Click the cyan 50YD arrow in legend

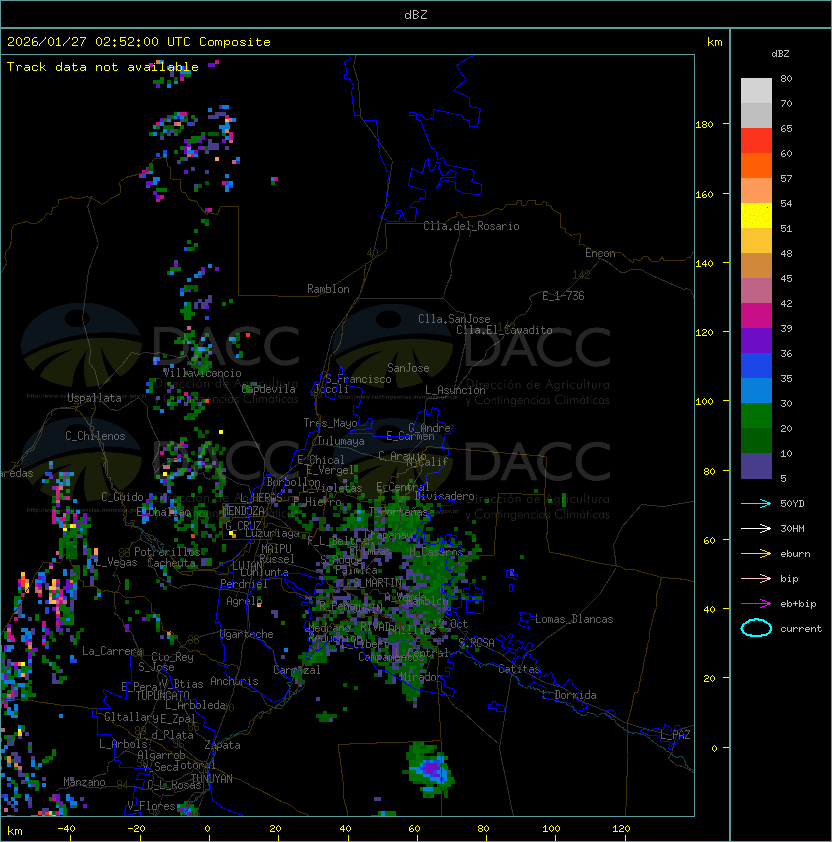point(756,503)
